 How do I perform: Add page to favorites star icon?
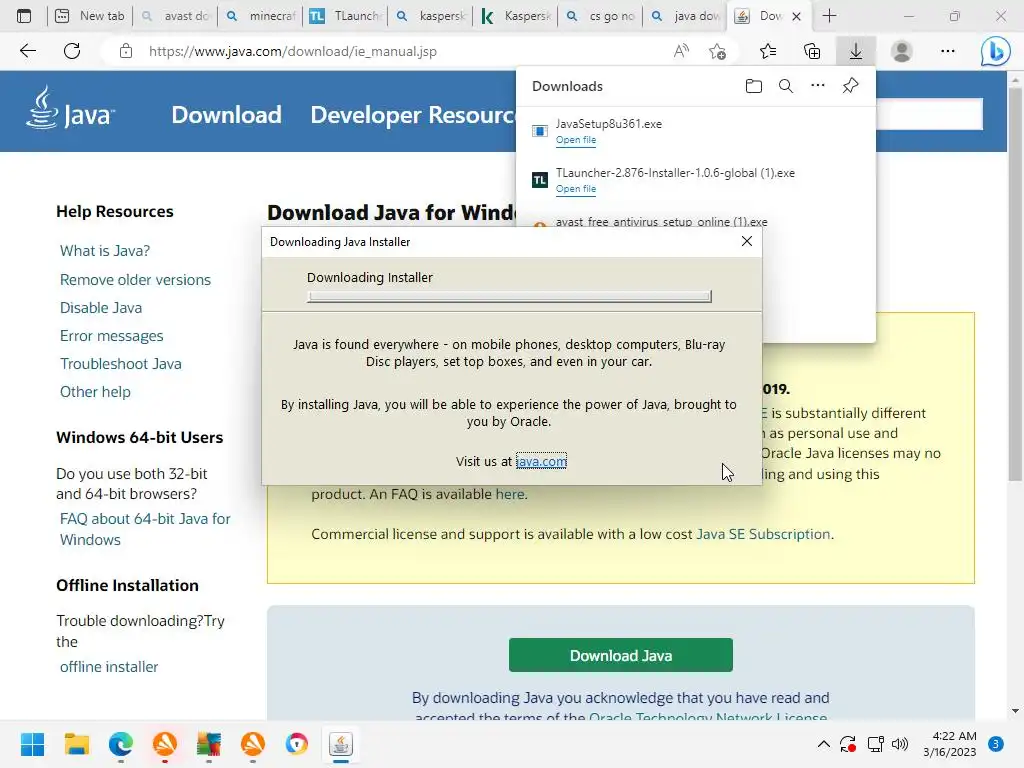(717, 51)
